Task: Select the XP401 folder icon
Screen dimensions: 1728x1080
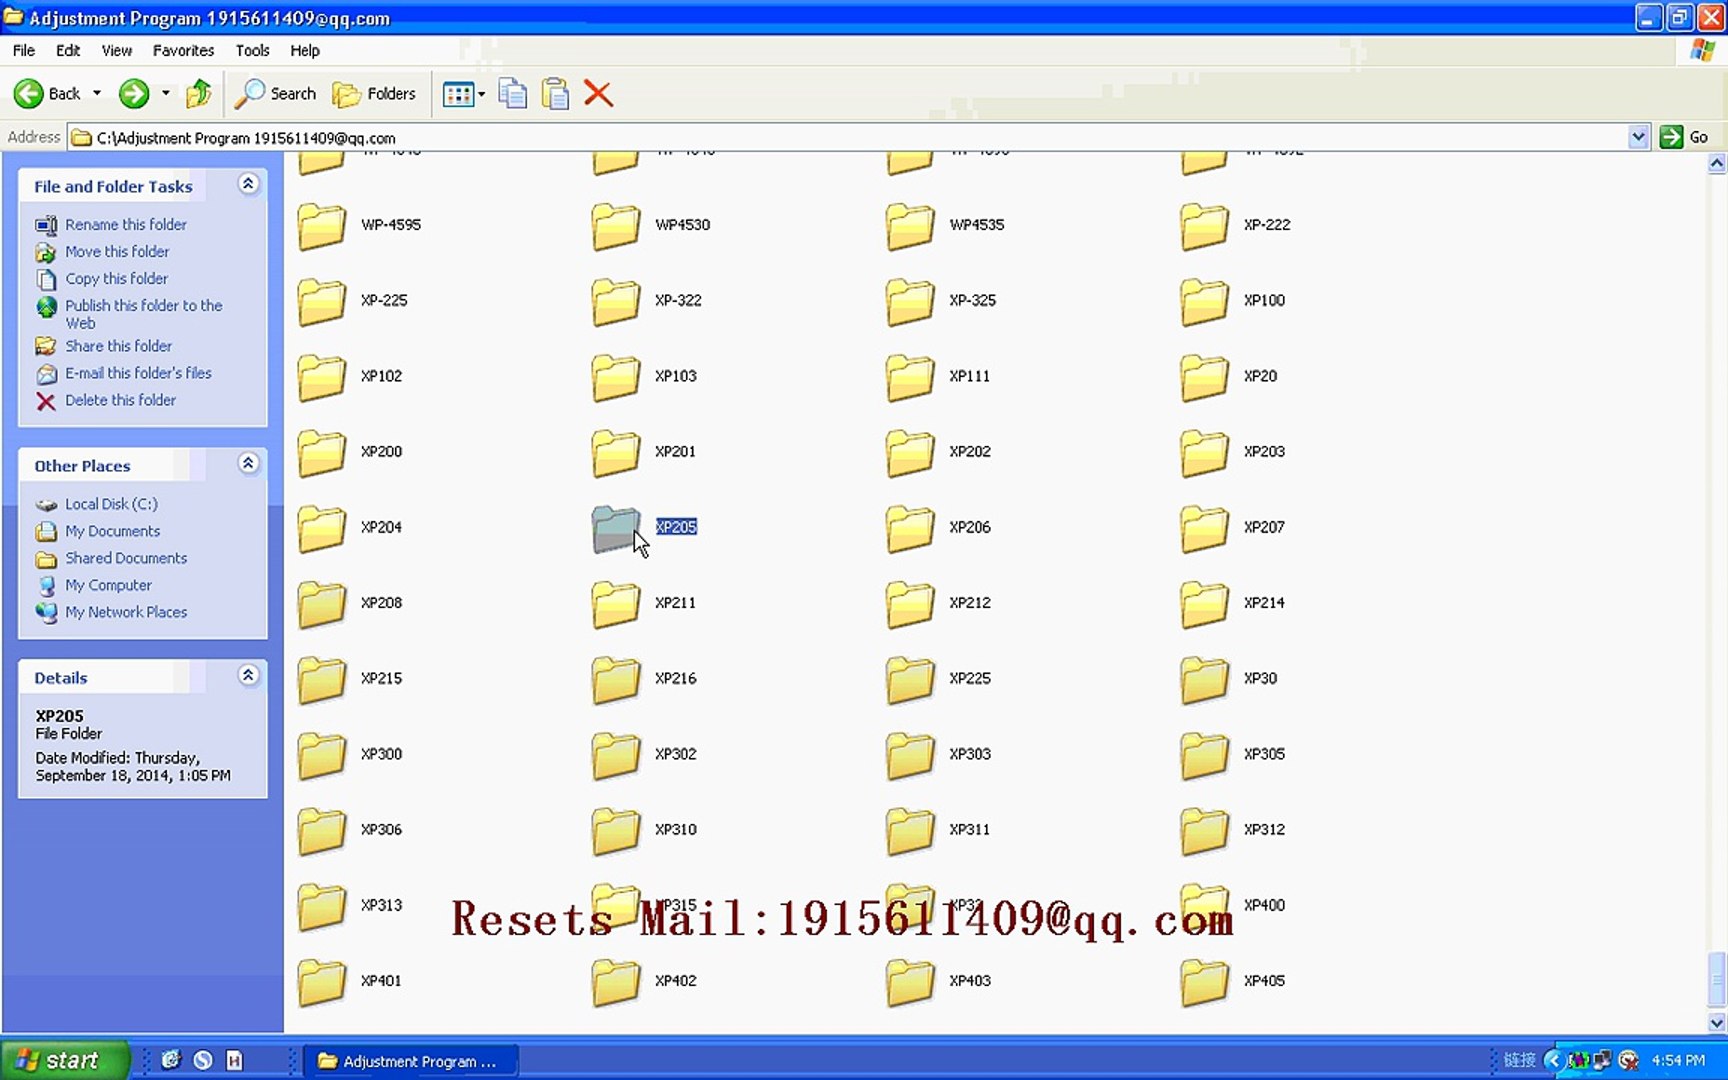Action: tap(321, 982)
